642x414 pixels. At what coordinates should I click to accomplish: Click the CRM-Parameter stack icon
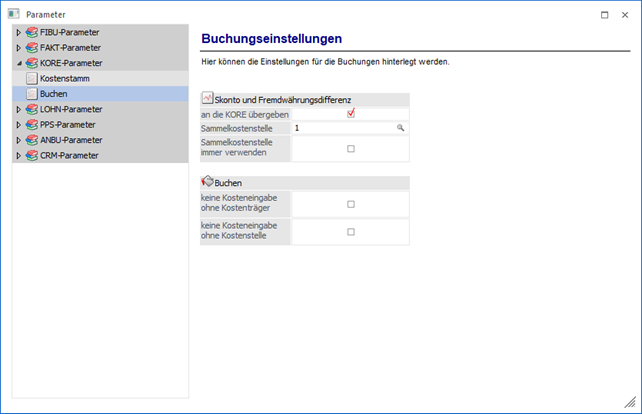(x=32, y=155)
